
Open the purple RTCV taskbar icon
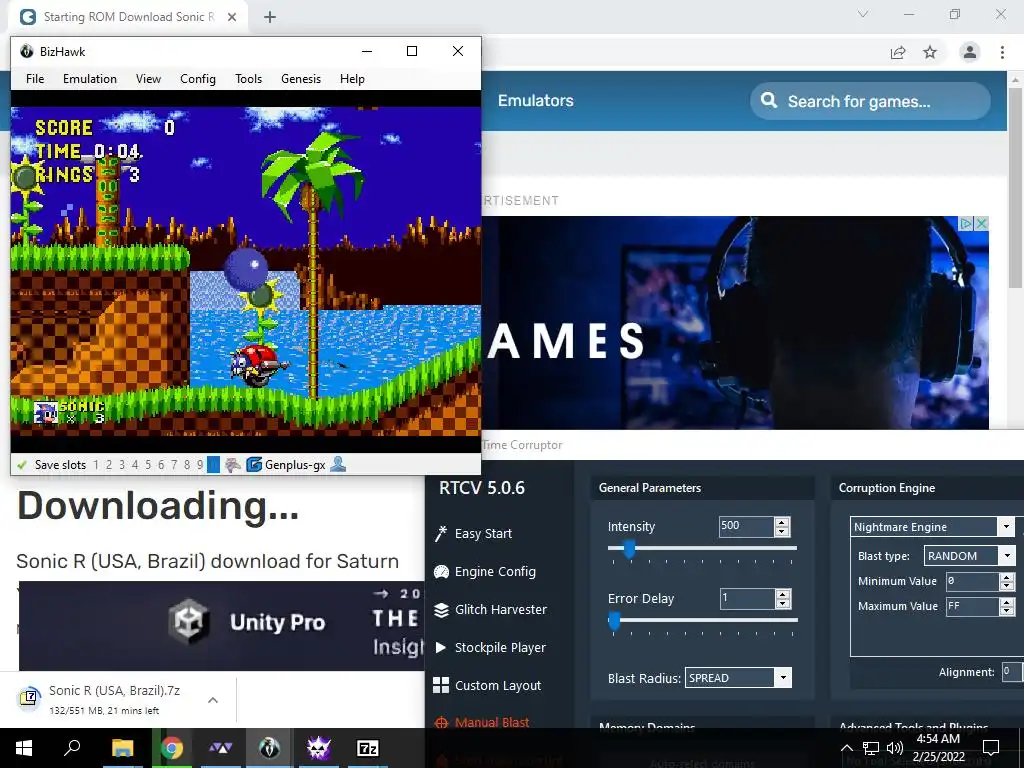pos(319,748)
